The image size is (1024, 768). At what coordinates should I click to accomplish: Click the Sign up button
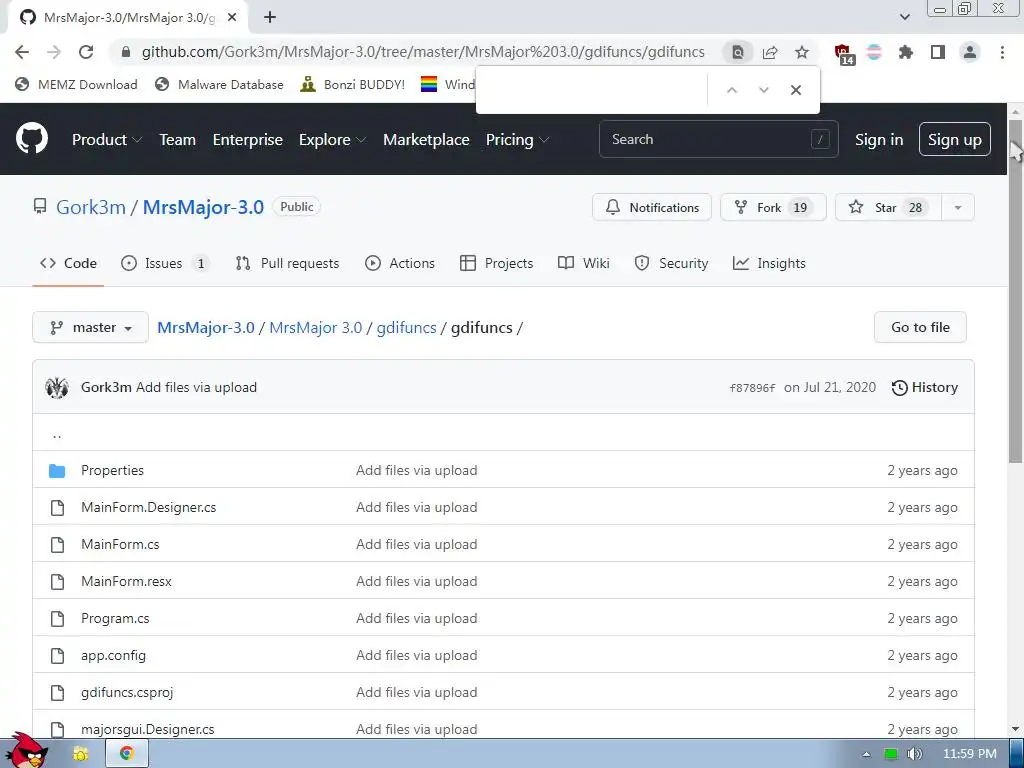pyautogui.click(x=955, y=139)
